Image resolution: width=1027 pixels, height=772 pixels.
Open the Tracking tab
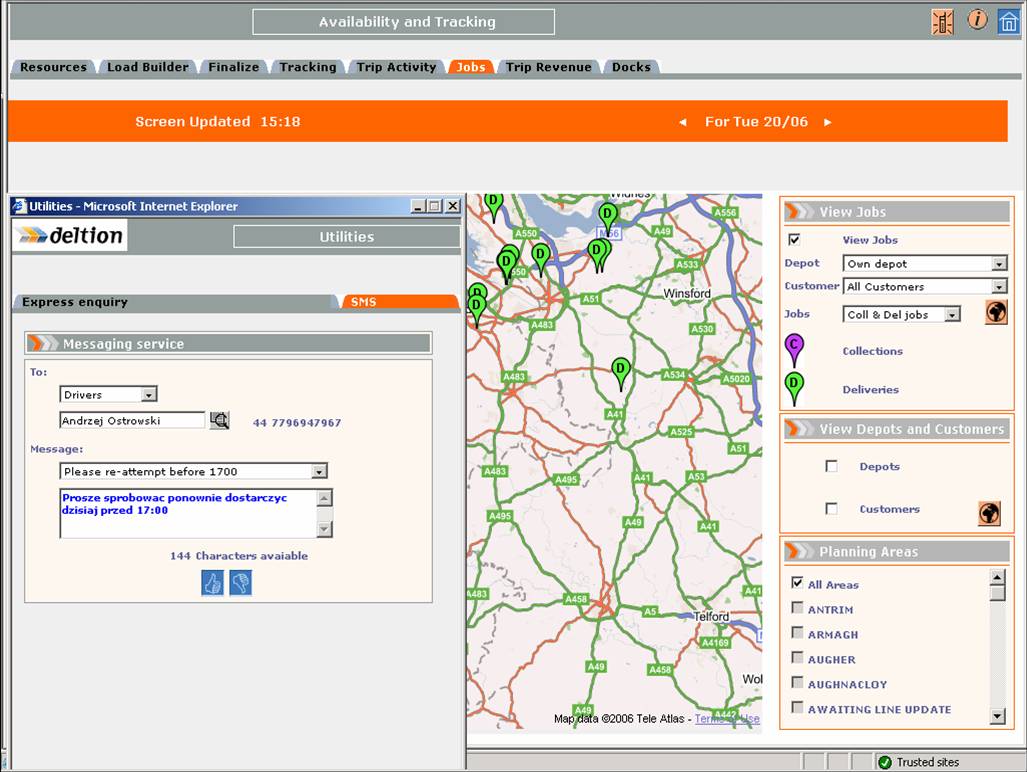tap(307, 67)
